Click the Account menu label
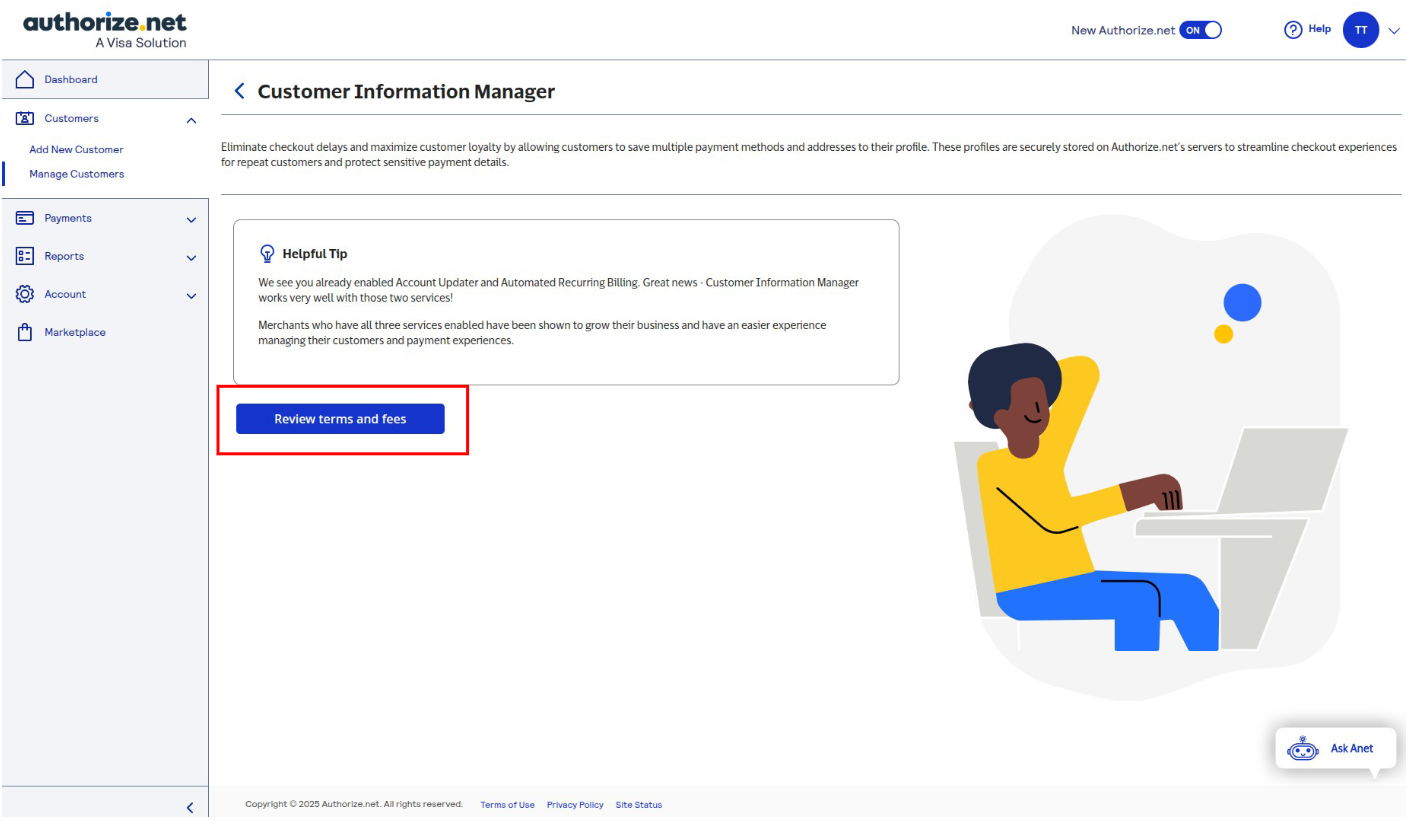The width and height of the screenshot is (1411, 821). point(65,294)
